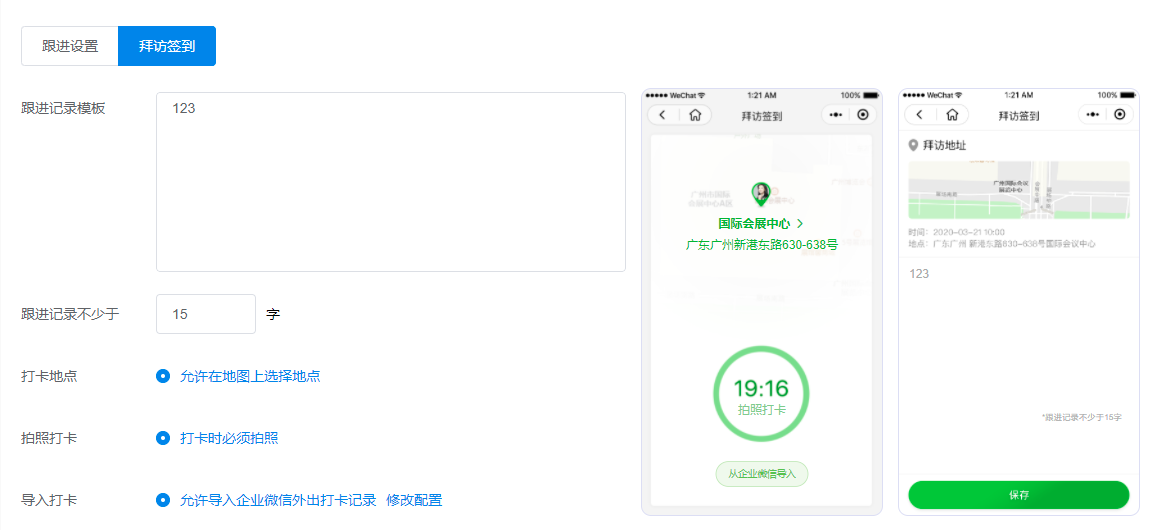The image size is (1166, 530).
Task: Toggle 打卡时必须拍照 radio option
Action: point(163,438)
